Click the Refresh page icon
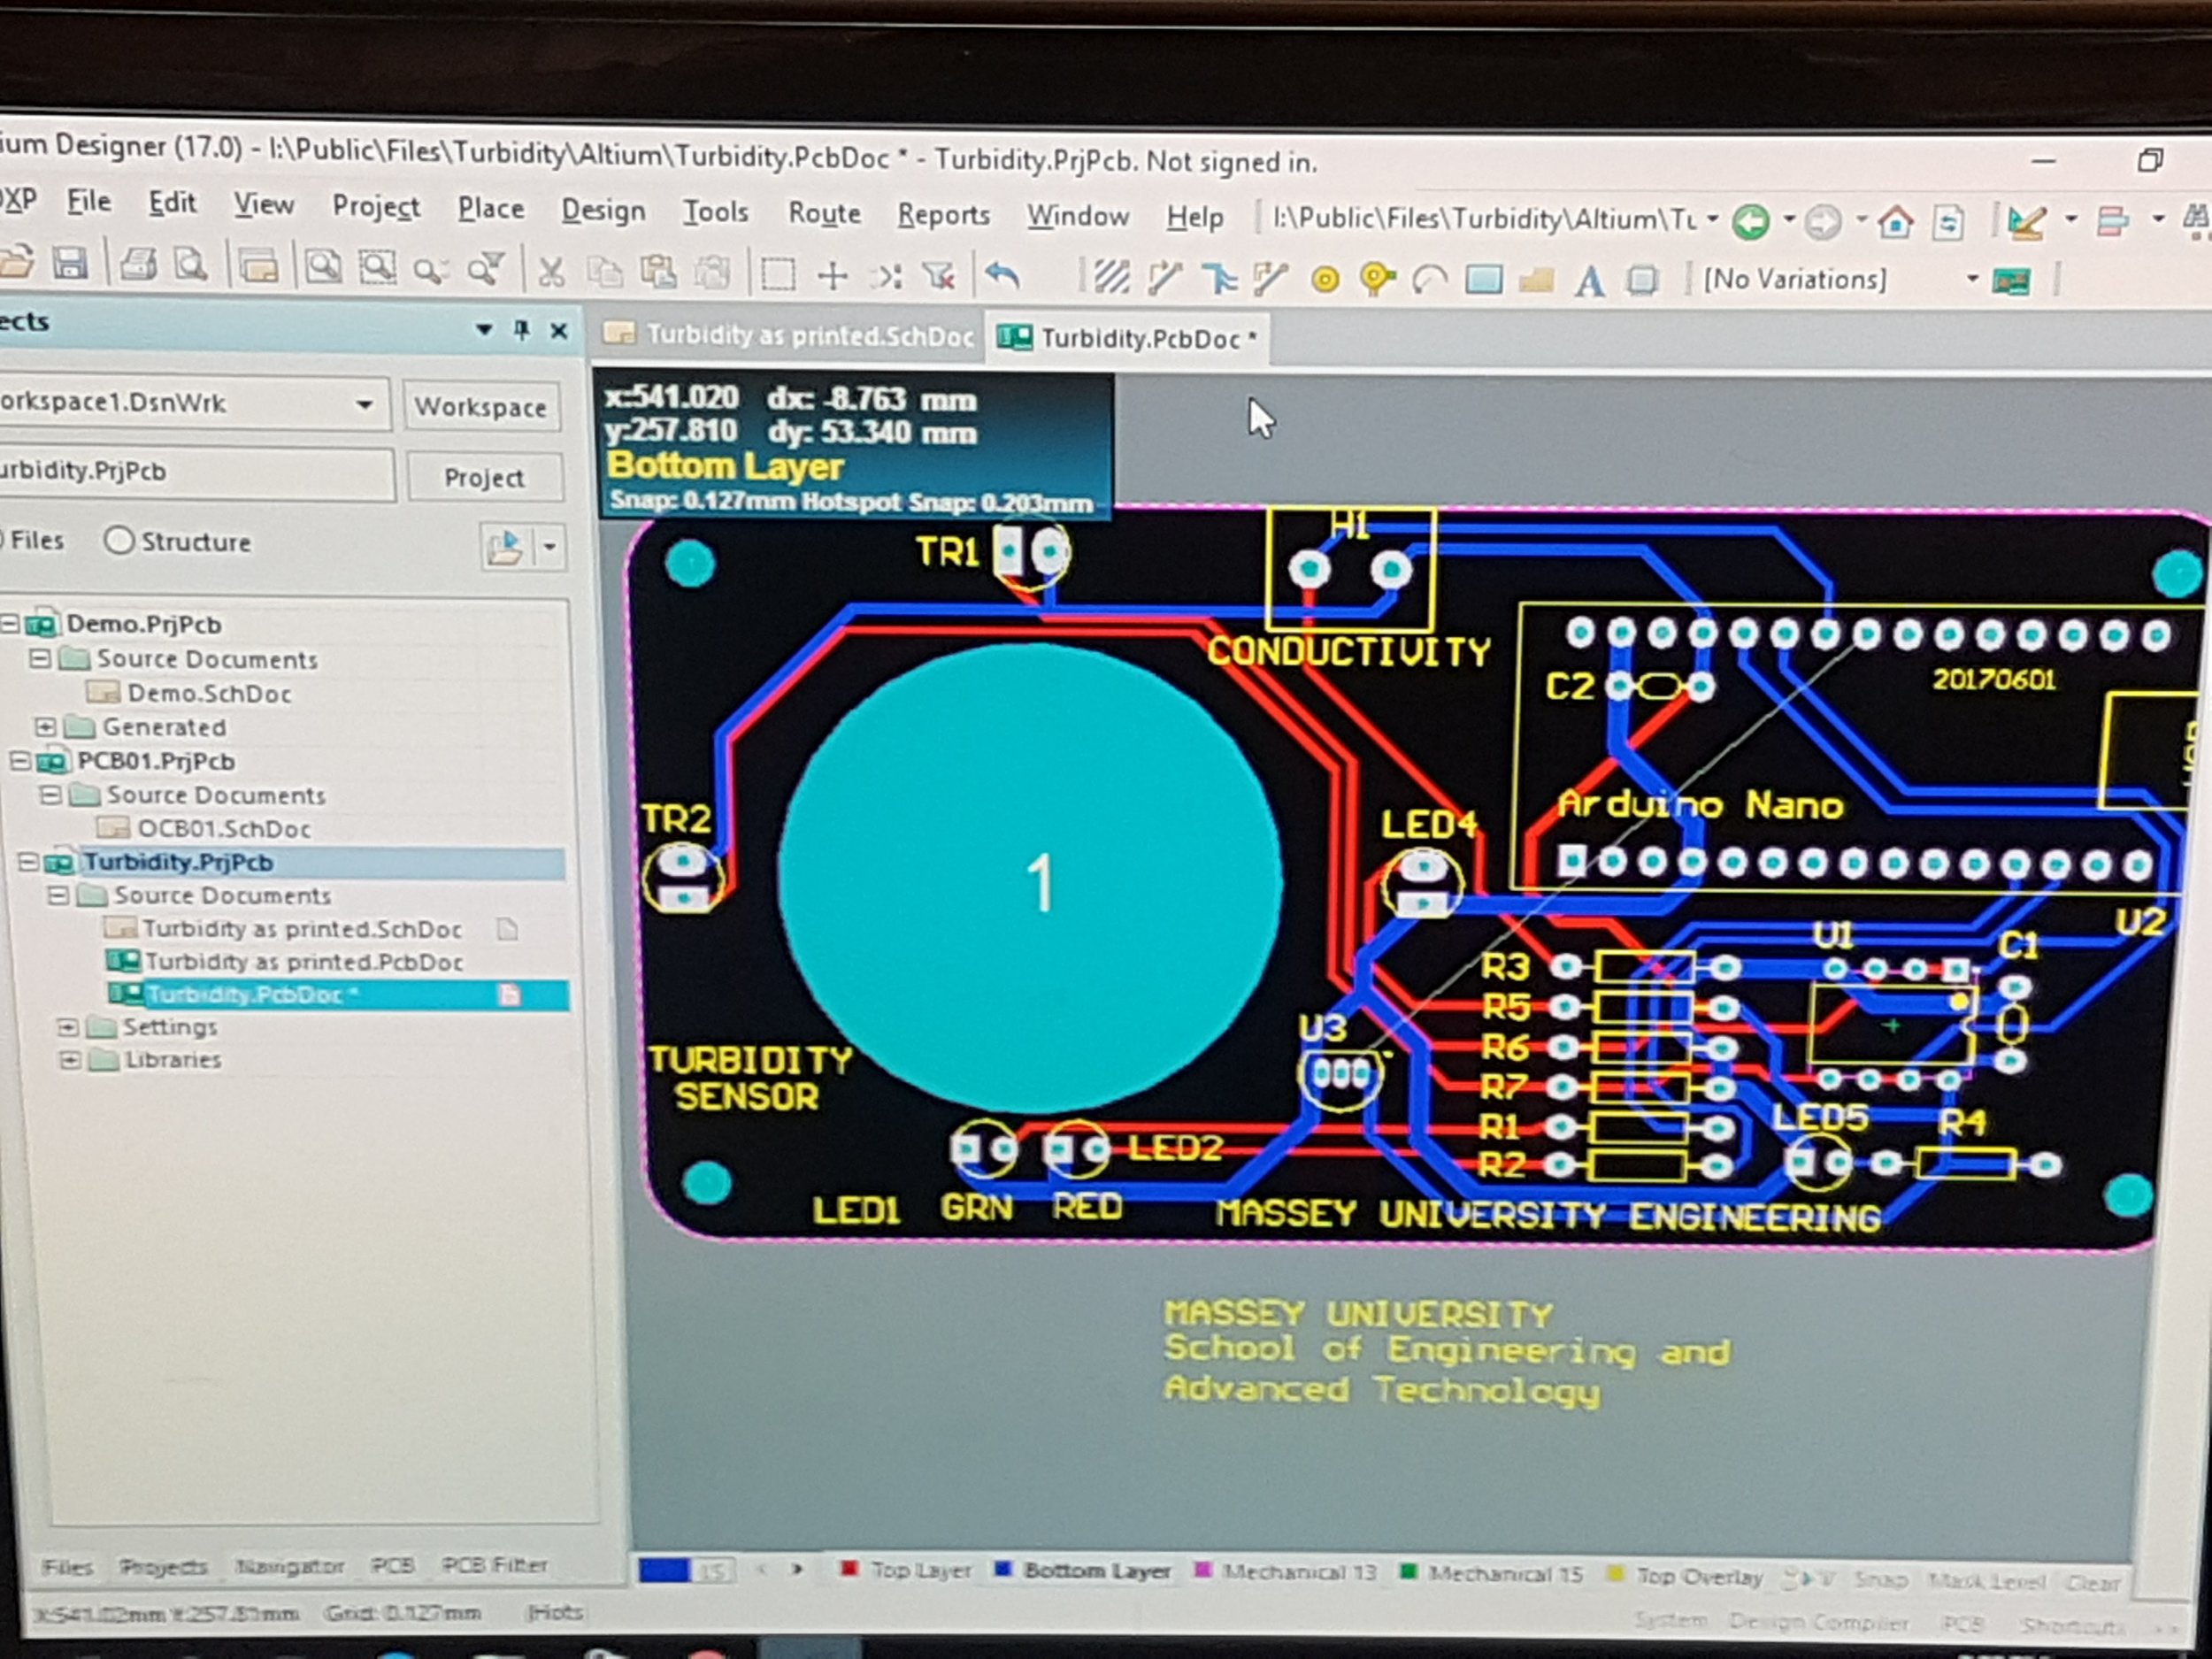Image resolution: width=2212 pixels, height=1659 pixels. tap(1948, 222)
